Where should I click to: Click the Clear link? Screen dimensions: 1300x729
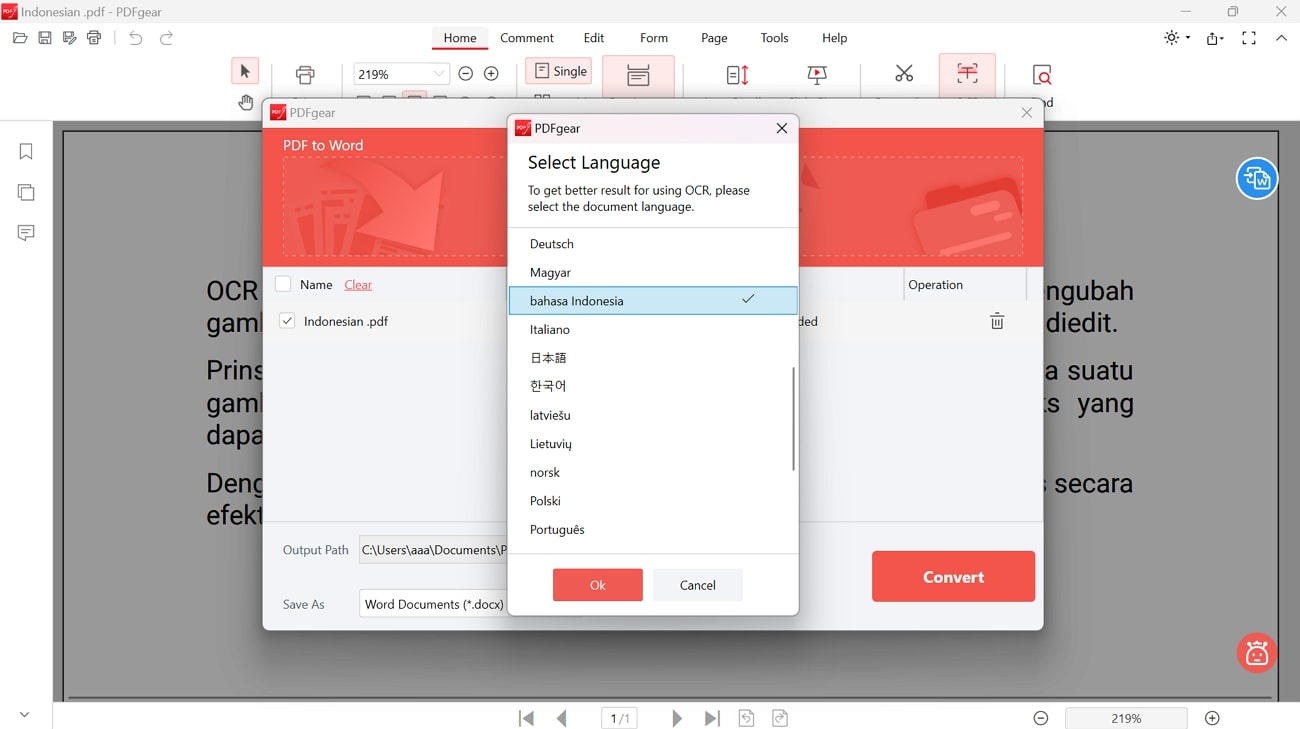coord(358,285)
